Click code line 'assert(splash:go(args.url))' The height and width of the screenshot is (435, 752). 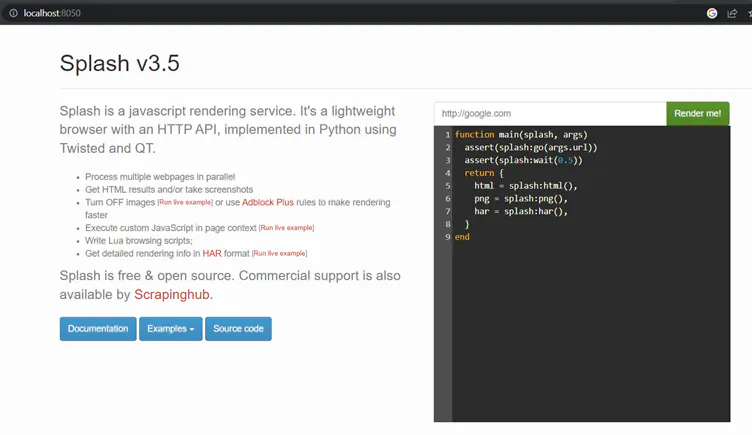pos(530,147)
